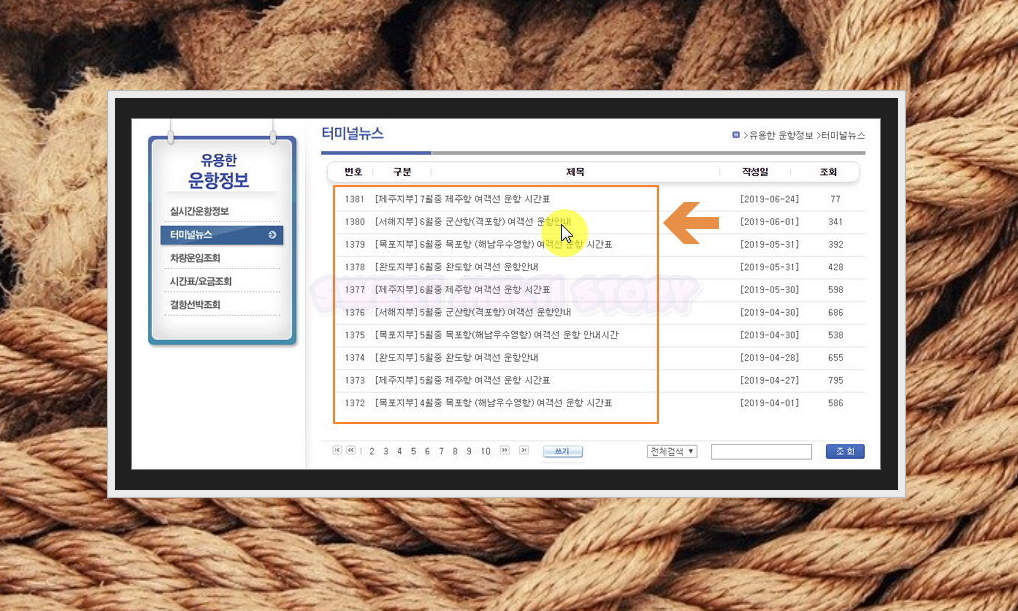Click the 제목 column header

click(575, 171)
